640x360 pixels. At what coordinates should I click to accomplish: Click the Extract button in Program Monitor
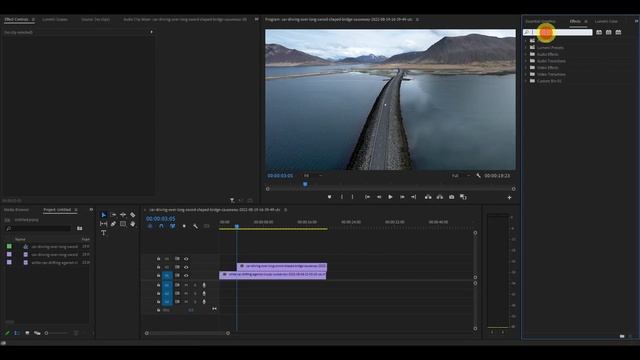coord(440,197)
